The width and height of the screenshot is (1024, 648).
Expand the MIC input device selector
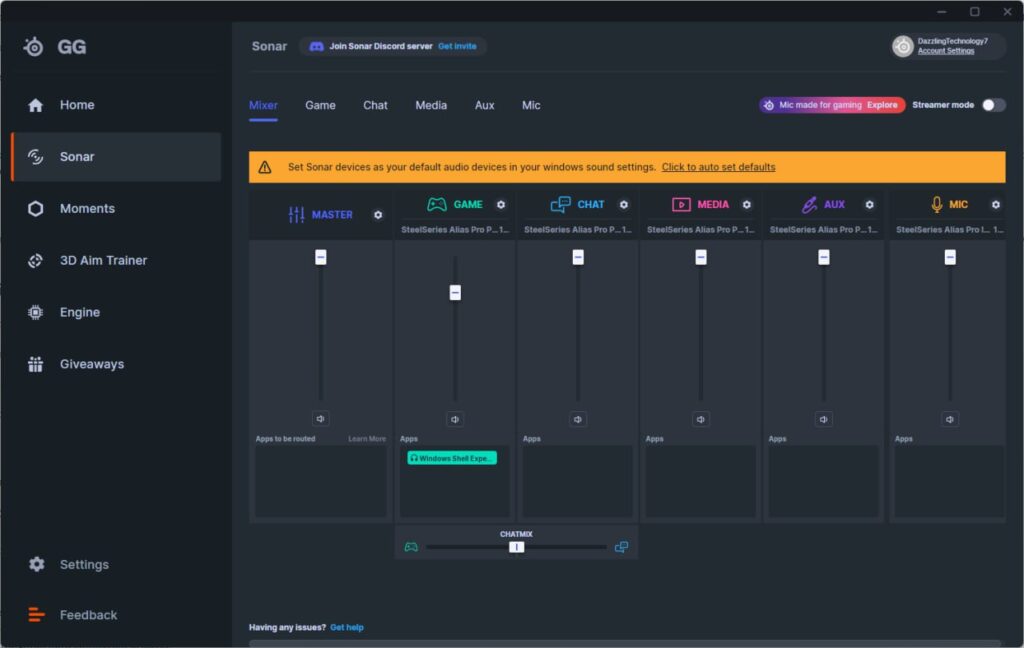point(949,229)
